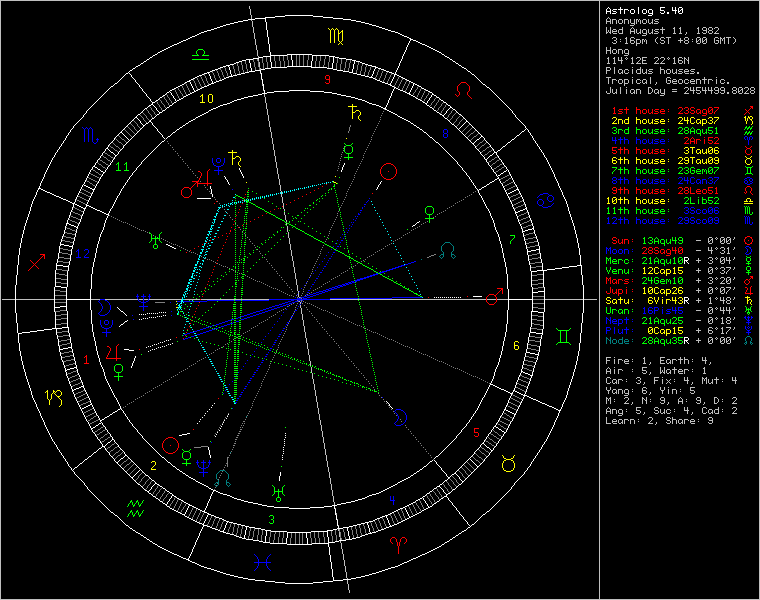760x600 pixels.
Task: Click house number 10 on the chart wheel
Action: point(206,98)
